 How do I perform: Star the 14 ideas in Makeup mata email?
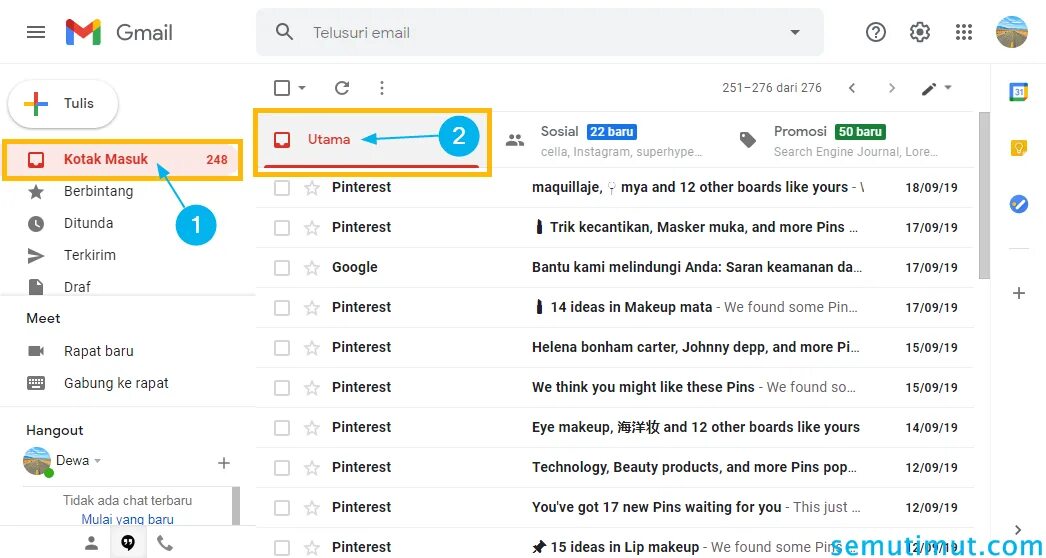pos(312,308)
